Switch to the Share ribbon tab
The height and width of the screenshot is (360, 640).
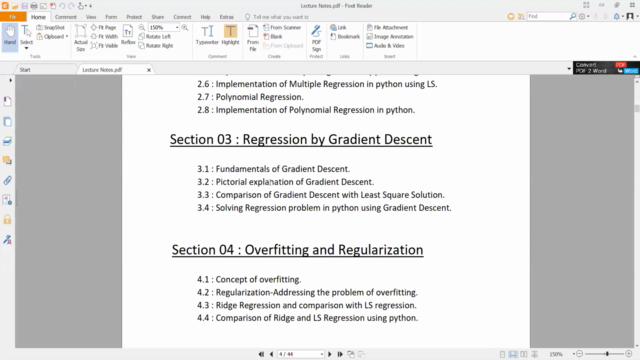pyautogui.click(x=158, y=17)
